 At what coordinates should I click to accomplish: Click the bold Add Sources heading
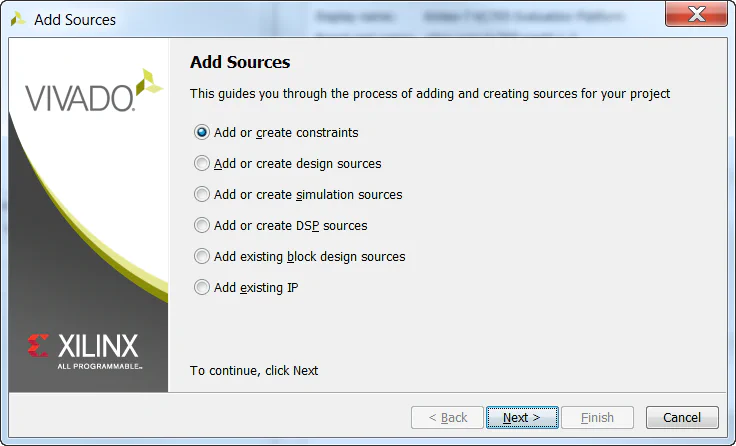click(240, 62)
